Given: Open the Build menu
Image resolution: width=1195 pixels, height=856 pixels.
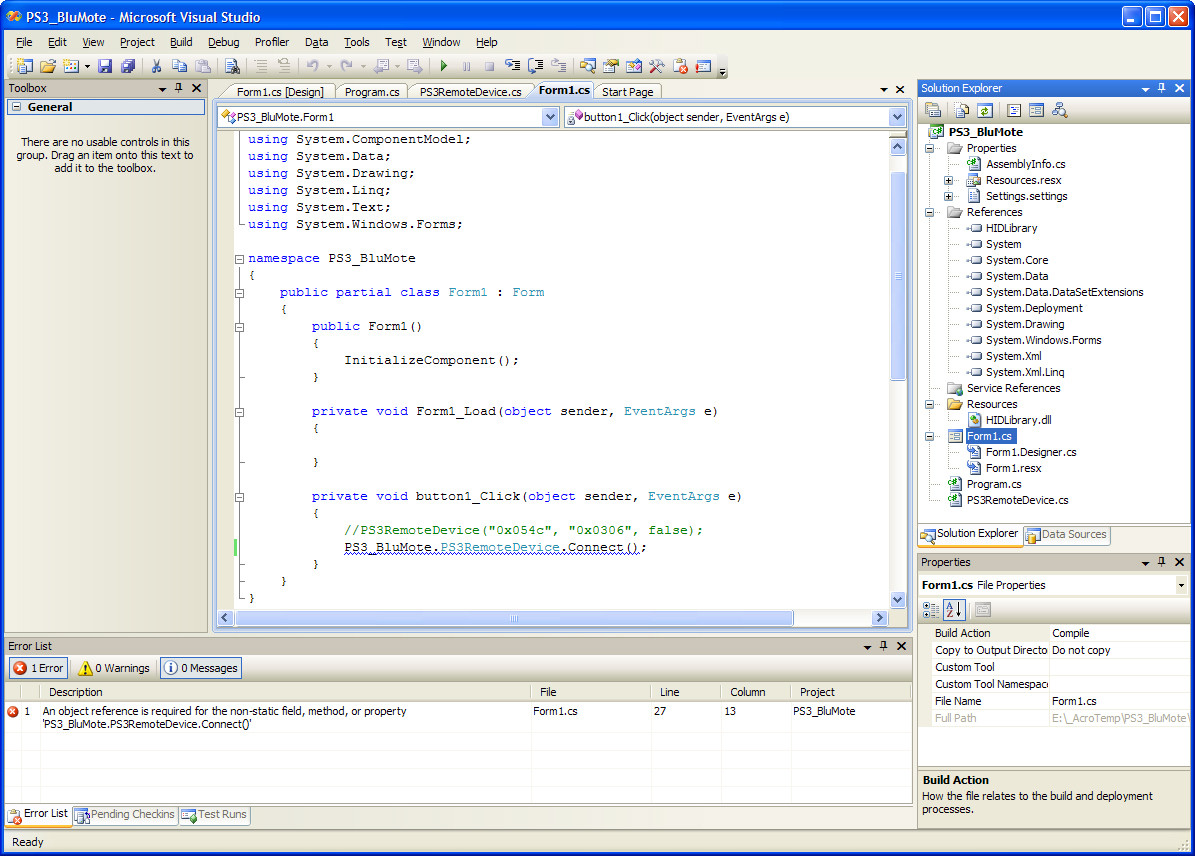Looking at the screenshot, I should (181, 43).
